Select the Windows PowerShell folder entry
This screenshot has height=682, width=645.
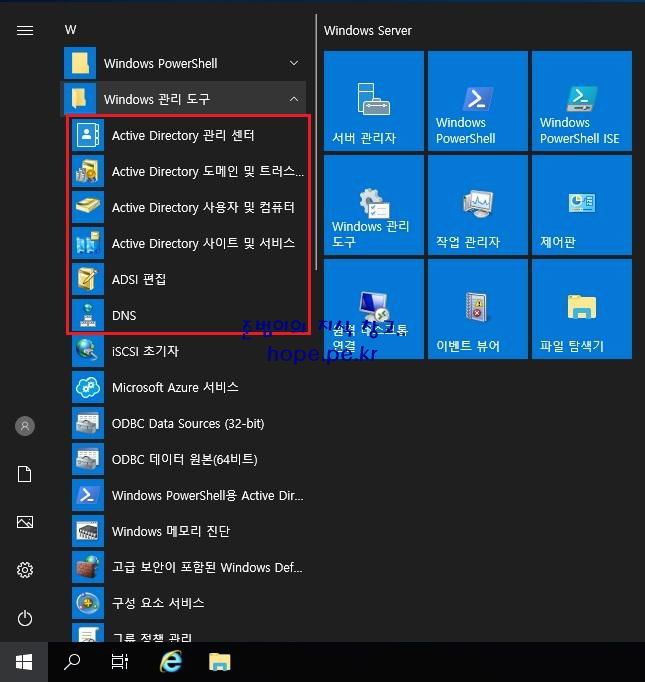(x=183, y=63)
